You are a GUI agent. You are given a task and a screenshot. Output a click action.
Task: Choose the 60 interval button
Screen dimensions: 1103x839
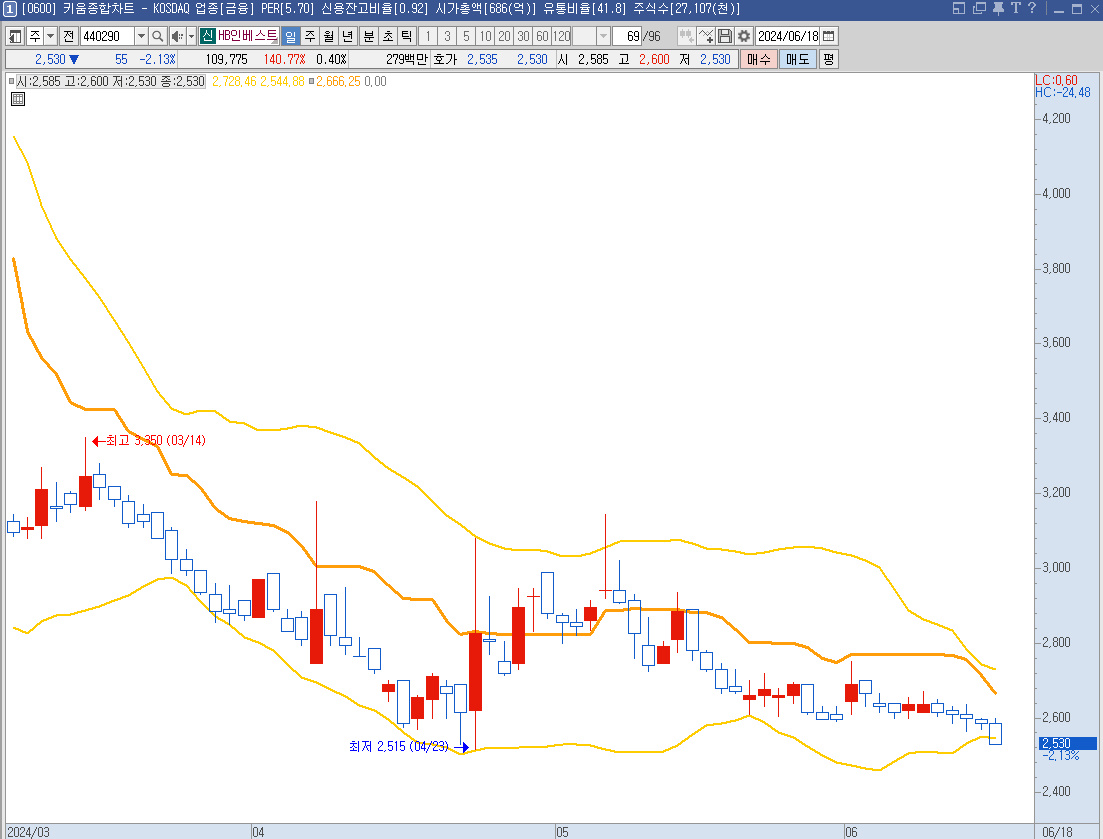pyautogui.click(x=542, y=36)
